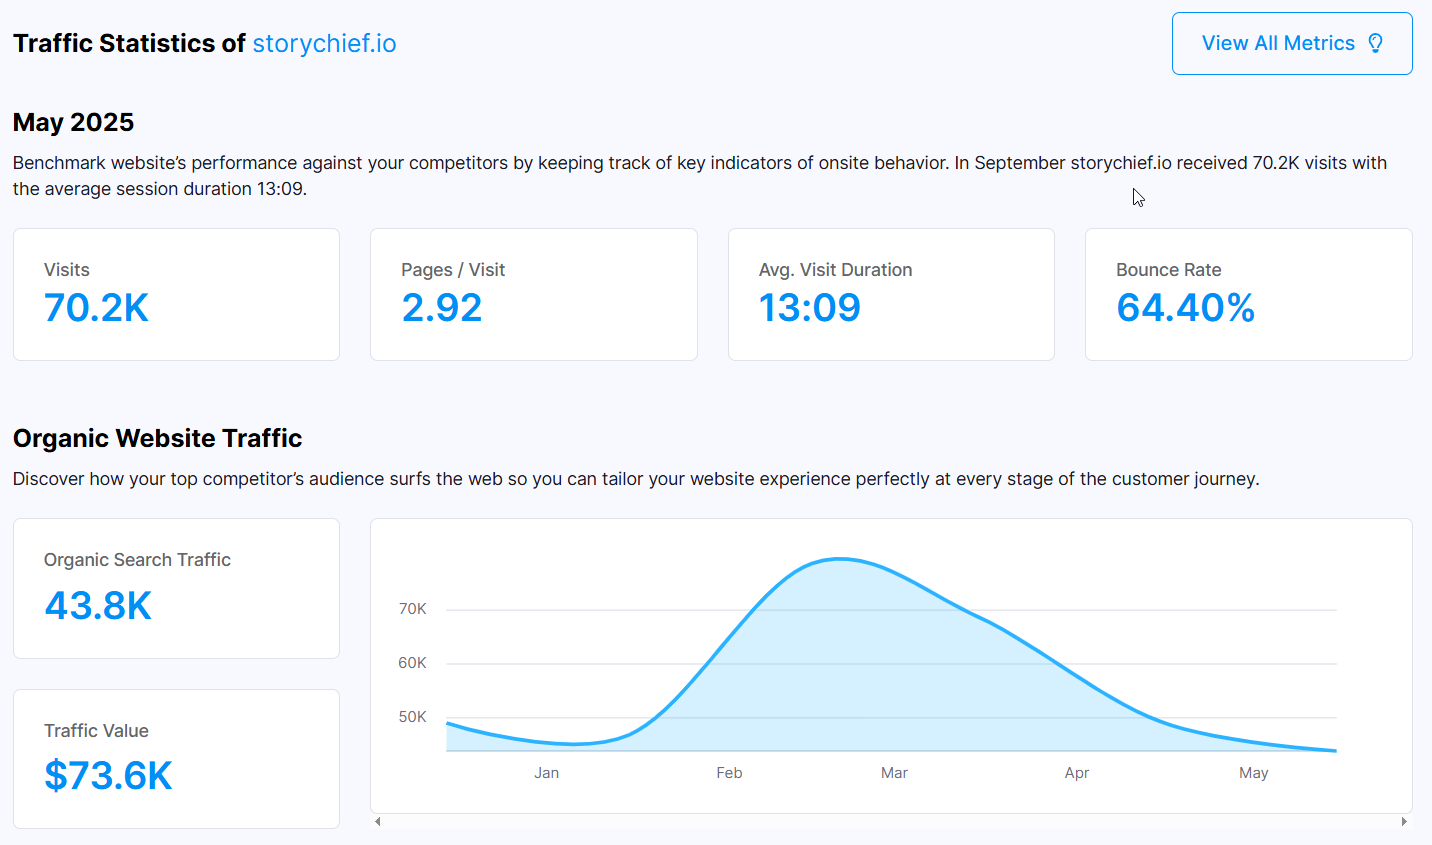Screen dimensions: 1432x845
Task: Click the View All Metrics button
Action: click(1292, 43)
